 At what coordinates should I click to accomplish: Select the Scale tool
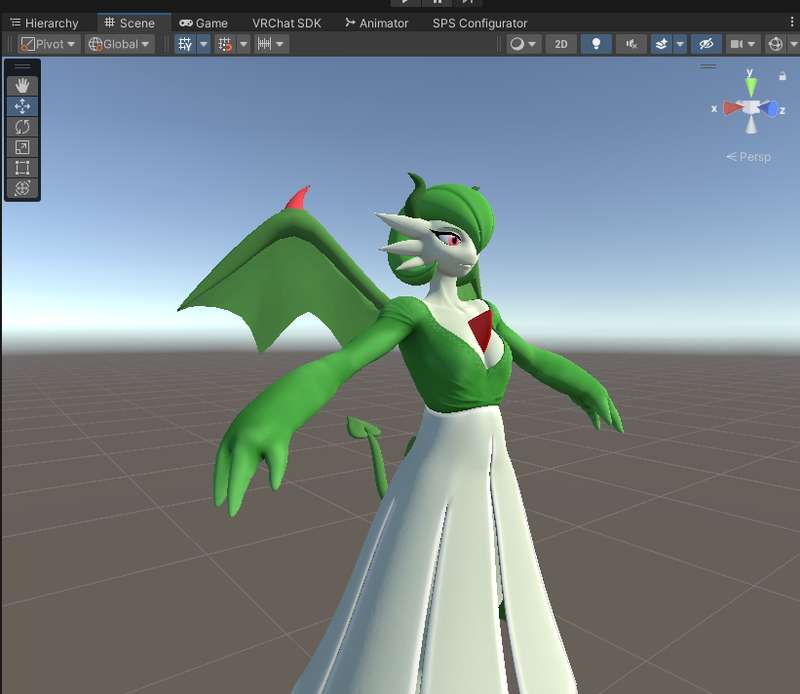pyautogui.click(x=22, y=147)
